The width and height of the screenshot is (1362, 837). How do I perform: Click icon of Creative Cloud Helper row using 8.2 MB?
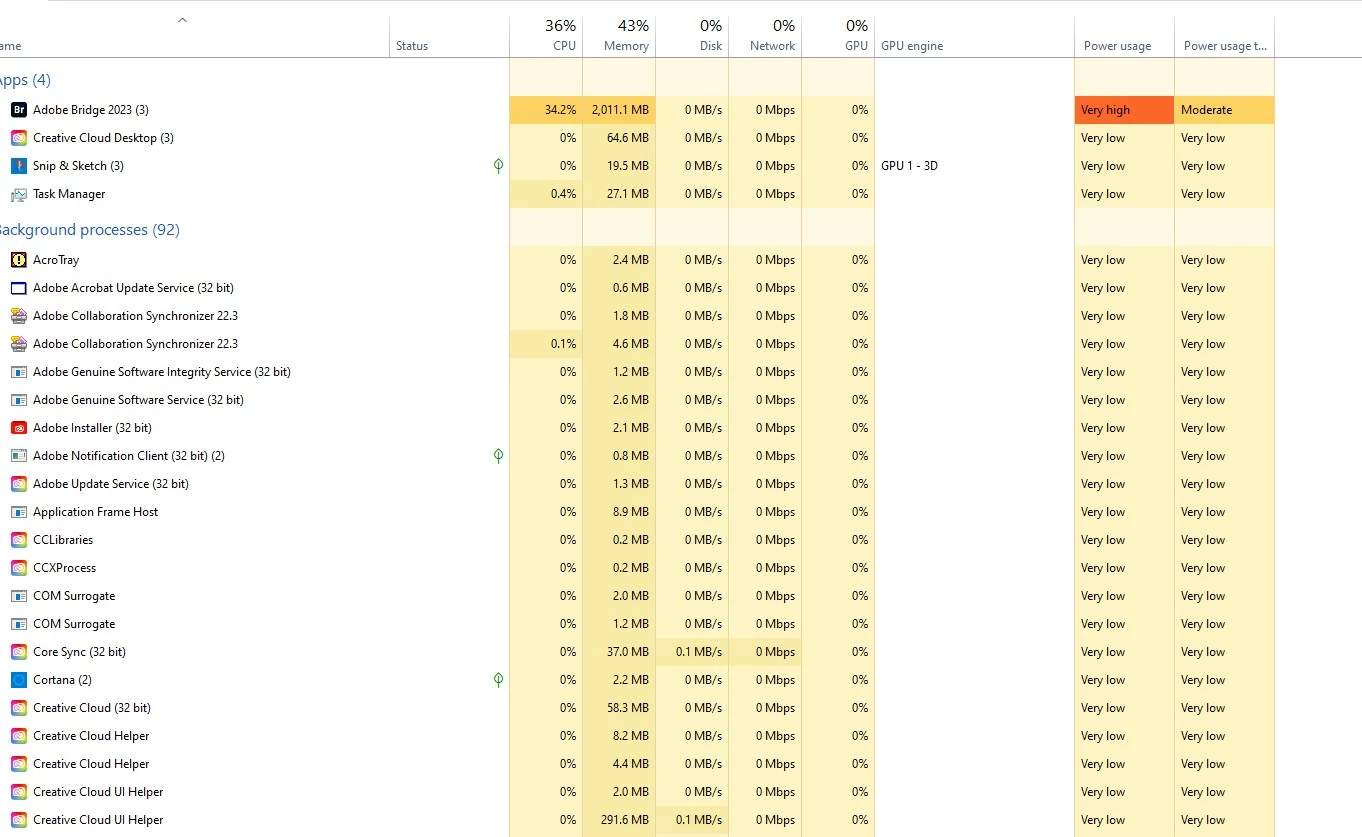pos(18,736)
